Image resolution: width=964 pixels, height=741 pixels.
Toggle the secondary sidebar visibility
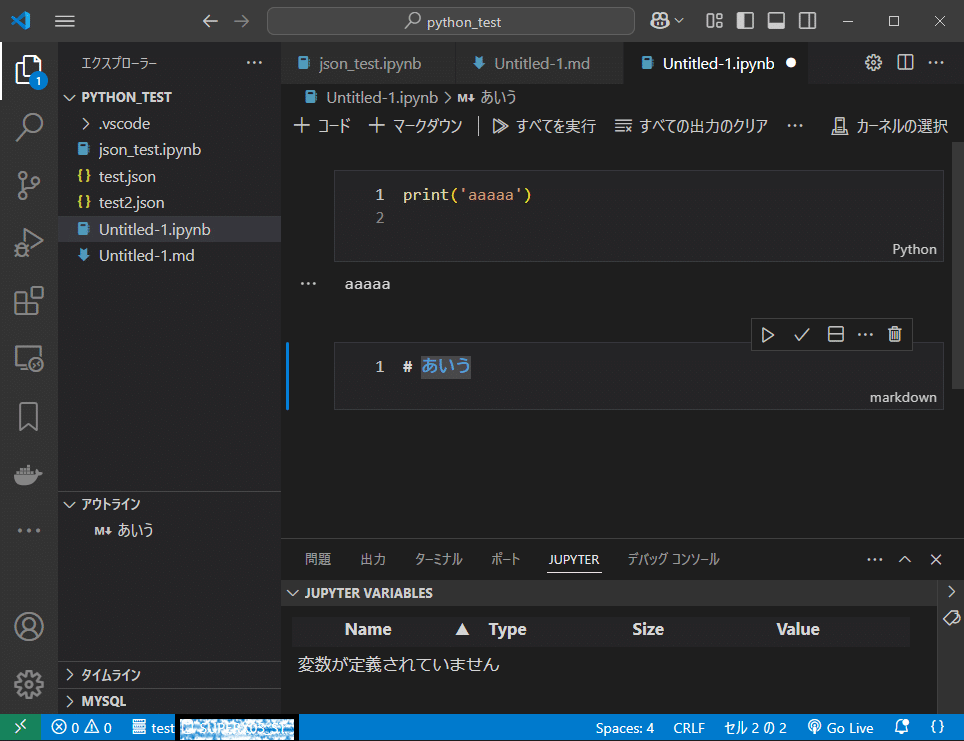coord(807,20)
